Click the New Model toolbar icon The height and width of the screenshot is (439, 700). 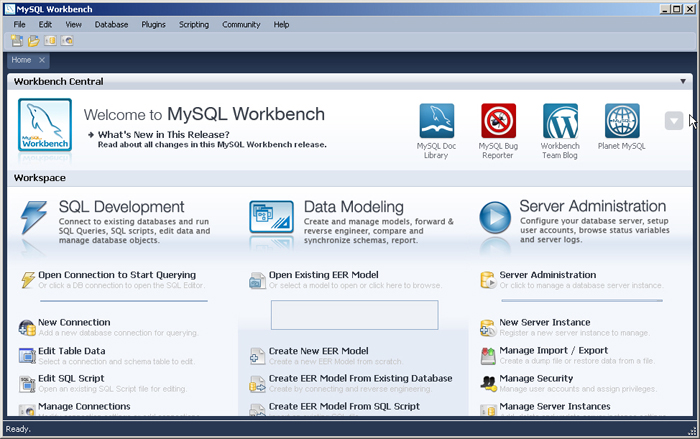point(17,41)
